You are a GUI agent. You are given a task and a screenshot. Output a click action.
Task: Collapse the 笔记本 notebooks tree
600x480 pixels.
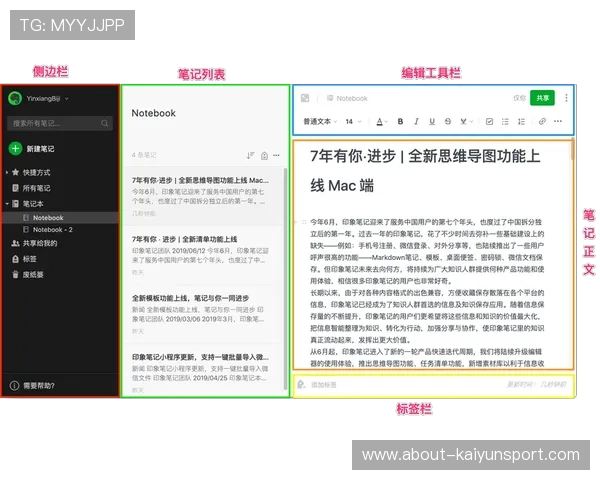tap(7, 204)
